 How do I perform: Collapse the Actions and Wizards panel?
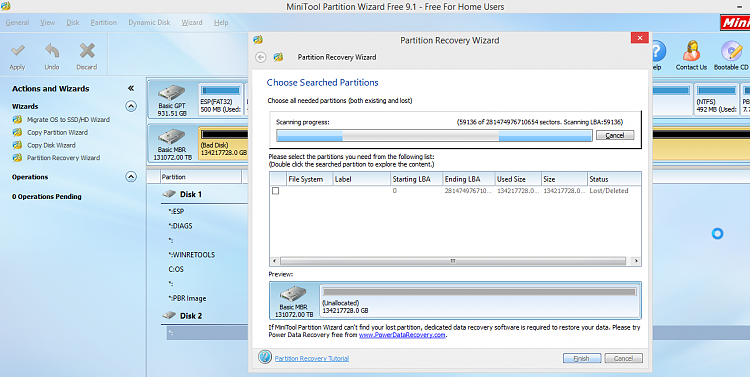click(131, 89)
